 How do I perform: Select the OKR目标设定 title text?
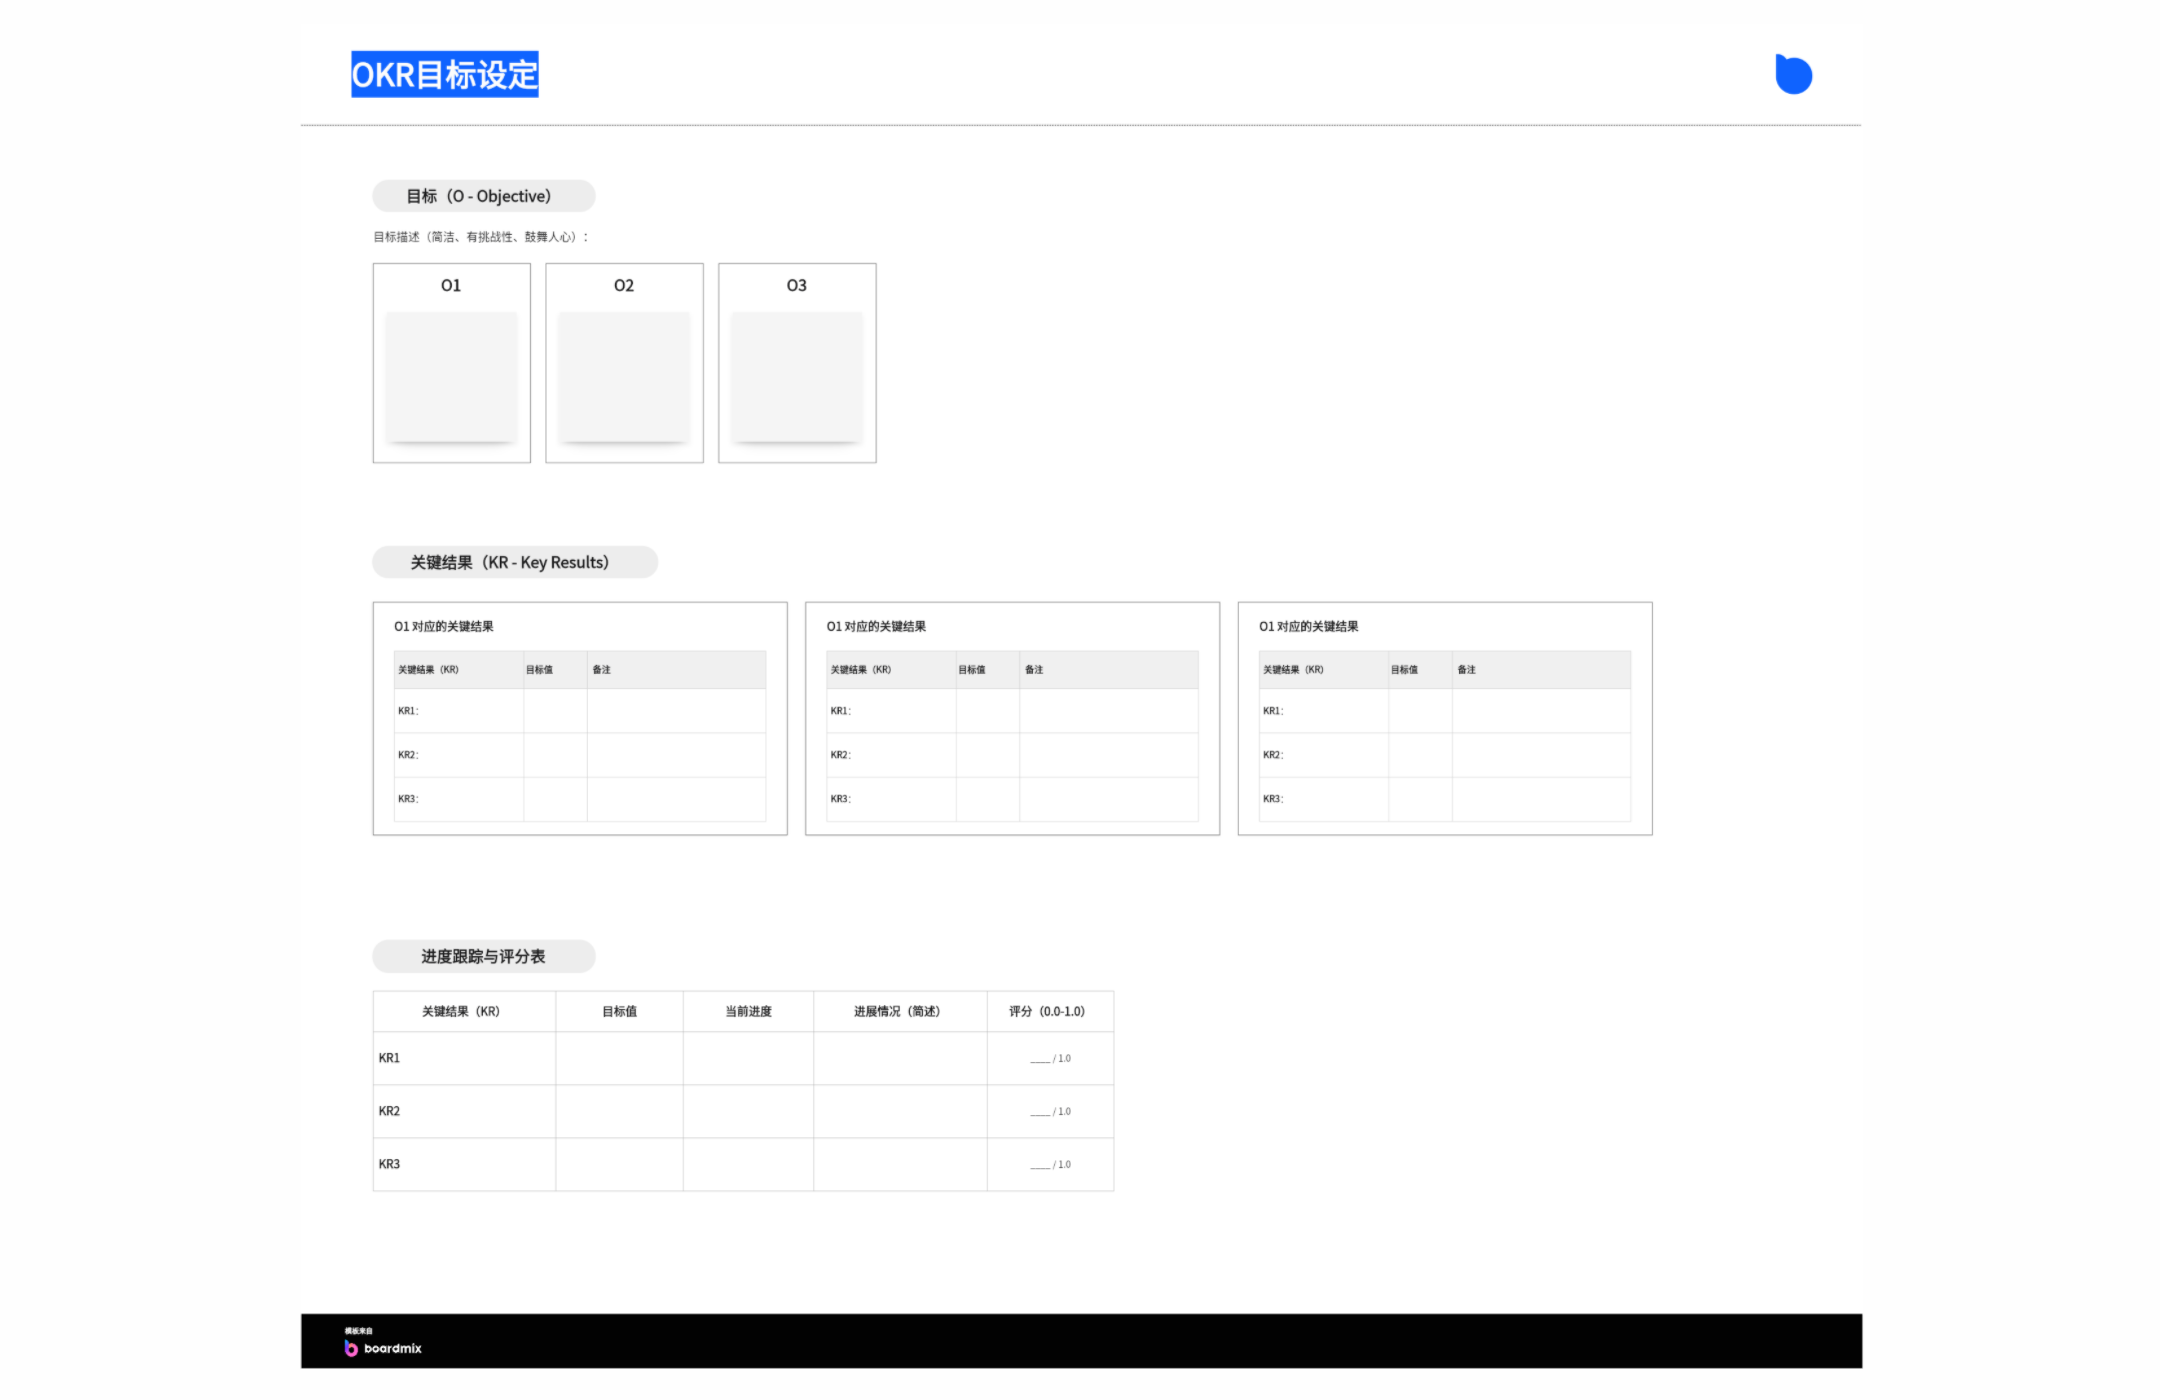click(445, 75)
